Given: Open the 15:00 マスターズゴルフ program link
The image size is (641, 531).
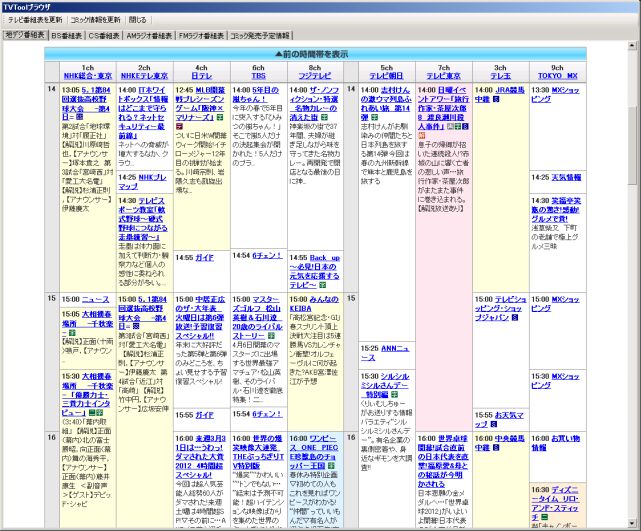Looking at the screenshot, I should click(x=257, y=317).
